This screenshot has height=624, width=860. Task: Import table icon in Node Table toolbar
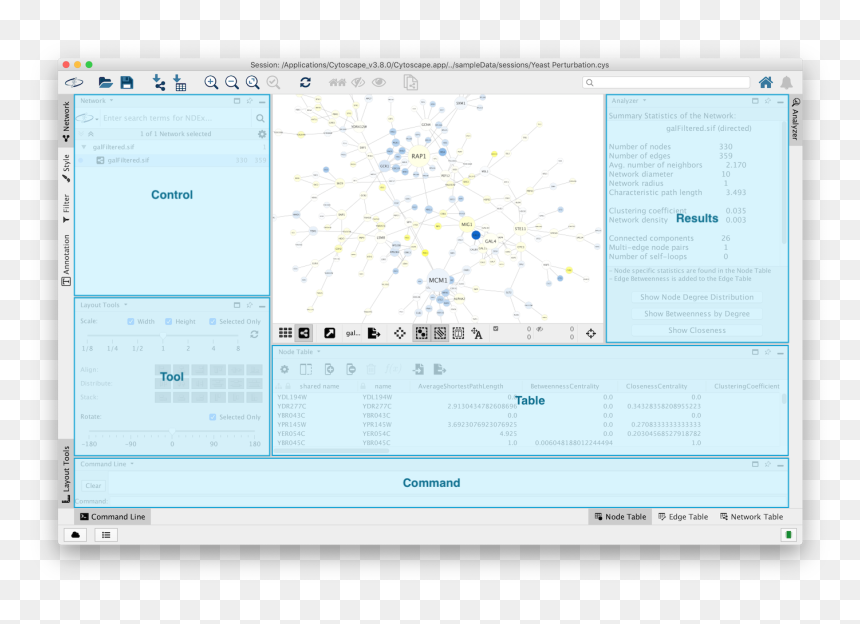click(x=418, y=370)
